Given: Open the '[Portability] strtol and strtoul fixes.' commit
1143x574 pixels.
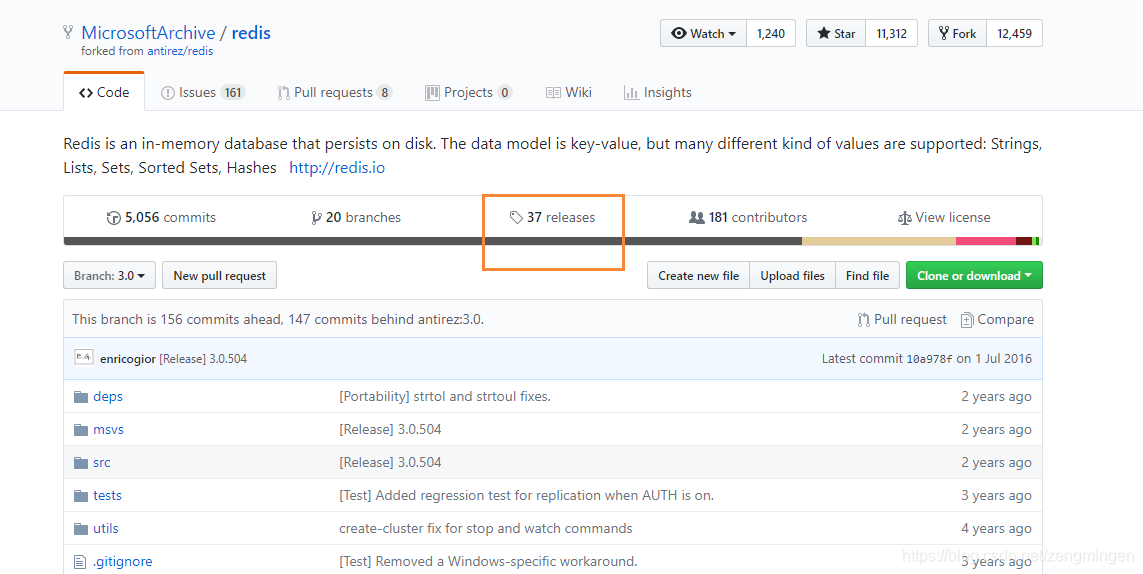Looking at the screenshot, I should point(445,397).
